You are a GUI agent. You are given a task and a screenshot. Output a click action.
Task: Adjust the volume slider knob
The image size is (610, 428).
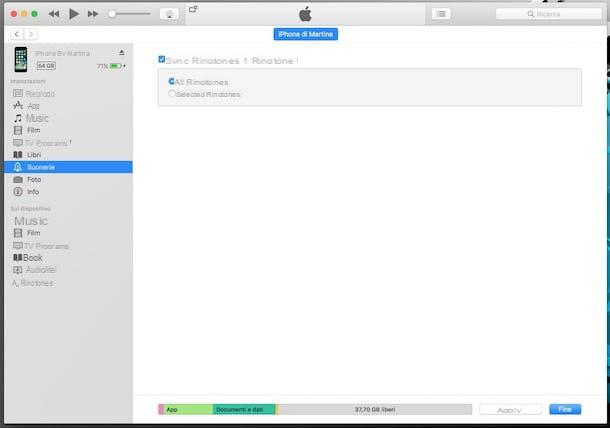pos(112,14)
